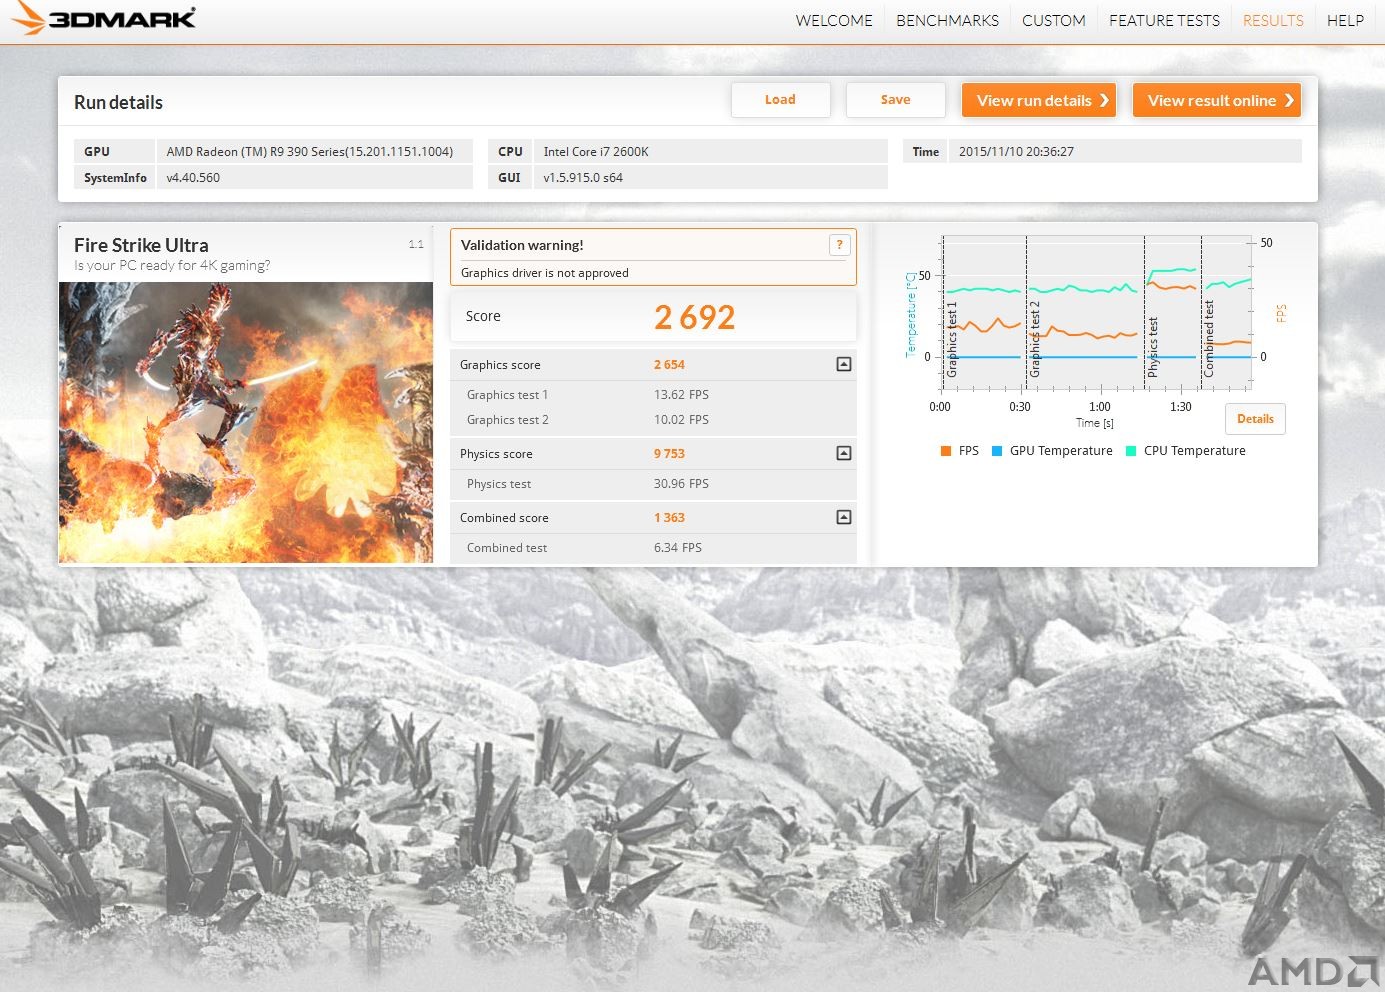The image size is (1385, 992).
Task: Select the Results tab
Action: pyautogui.click(x=1273, y=20)
